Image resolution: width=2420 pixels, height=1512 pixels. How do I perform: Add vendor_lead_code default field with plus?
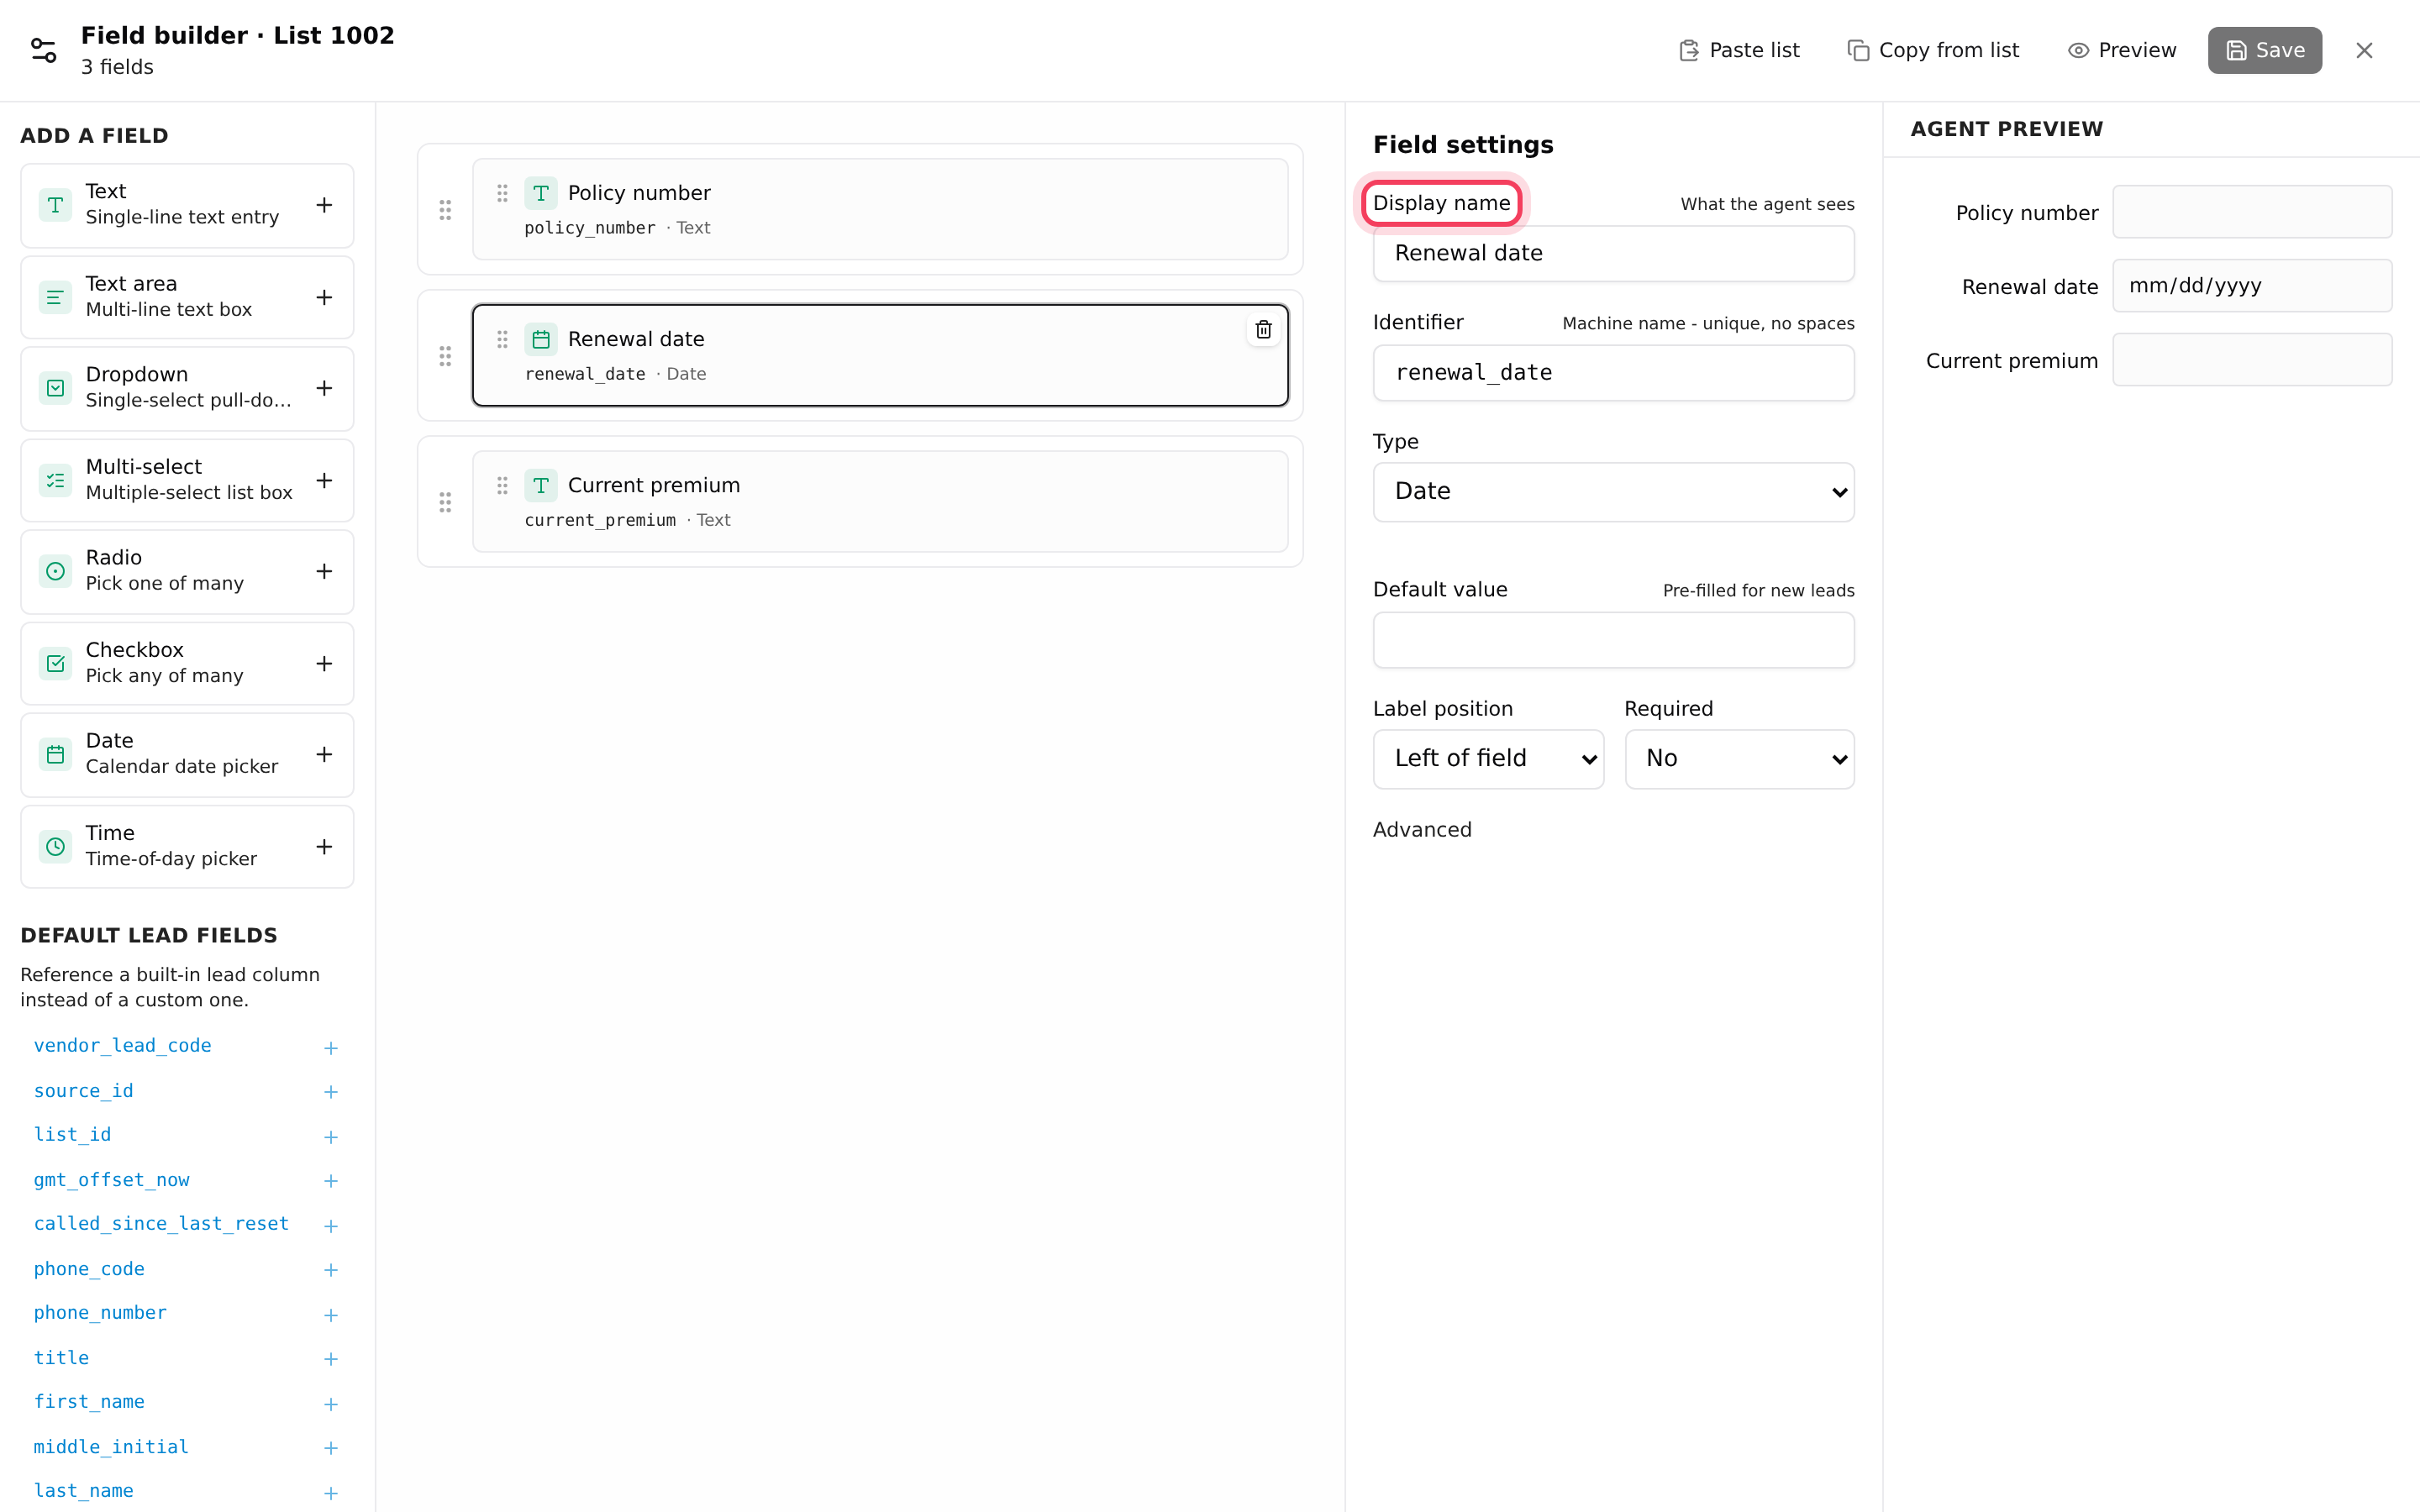point(331,1047)
